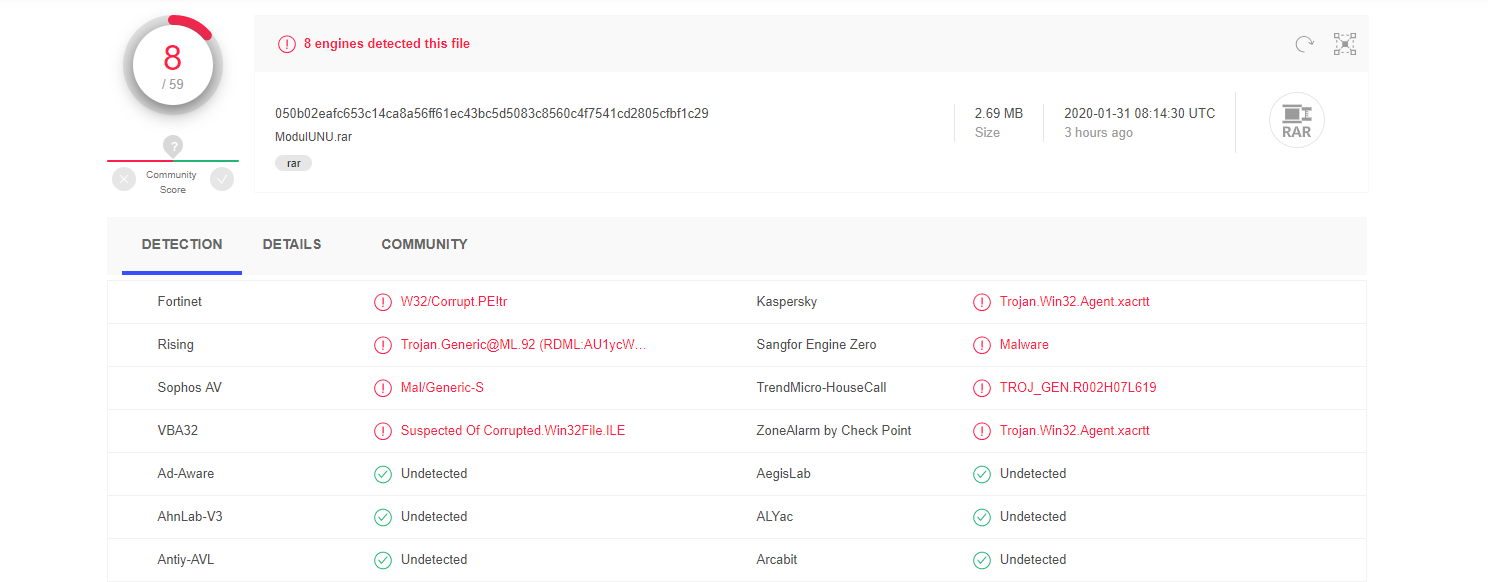The height and width of the screenshot is (582, 1488).
Task: Click alert icon beside Kaspersky detection
Action: point(981,302)
